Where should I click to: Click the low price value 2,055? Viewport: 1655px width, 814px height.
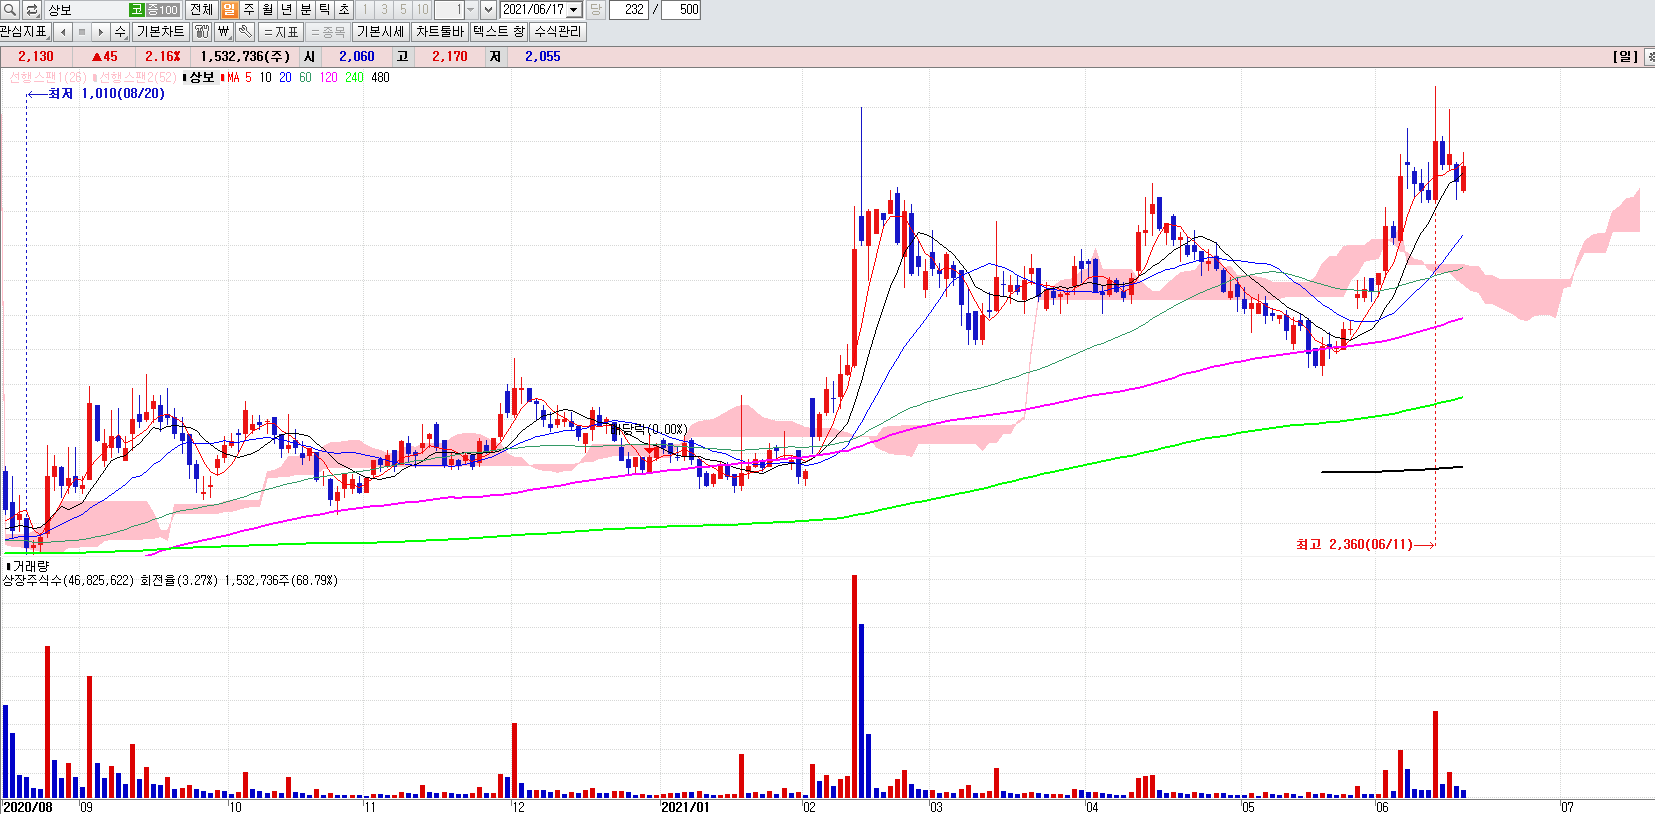(x=543, y=57)
